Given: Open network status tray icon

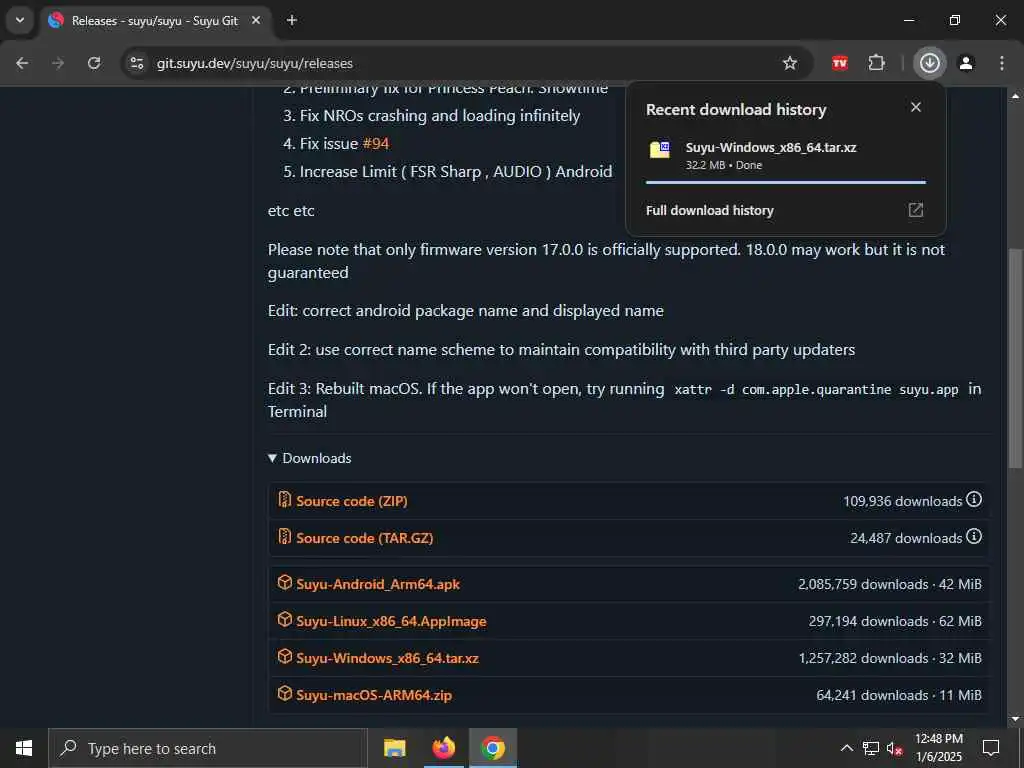Looking at the screenshot, I should 871,748.
